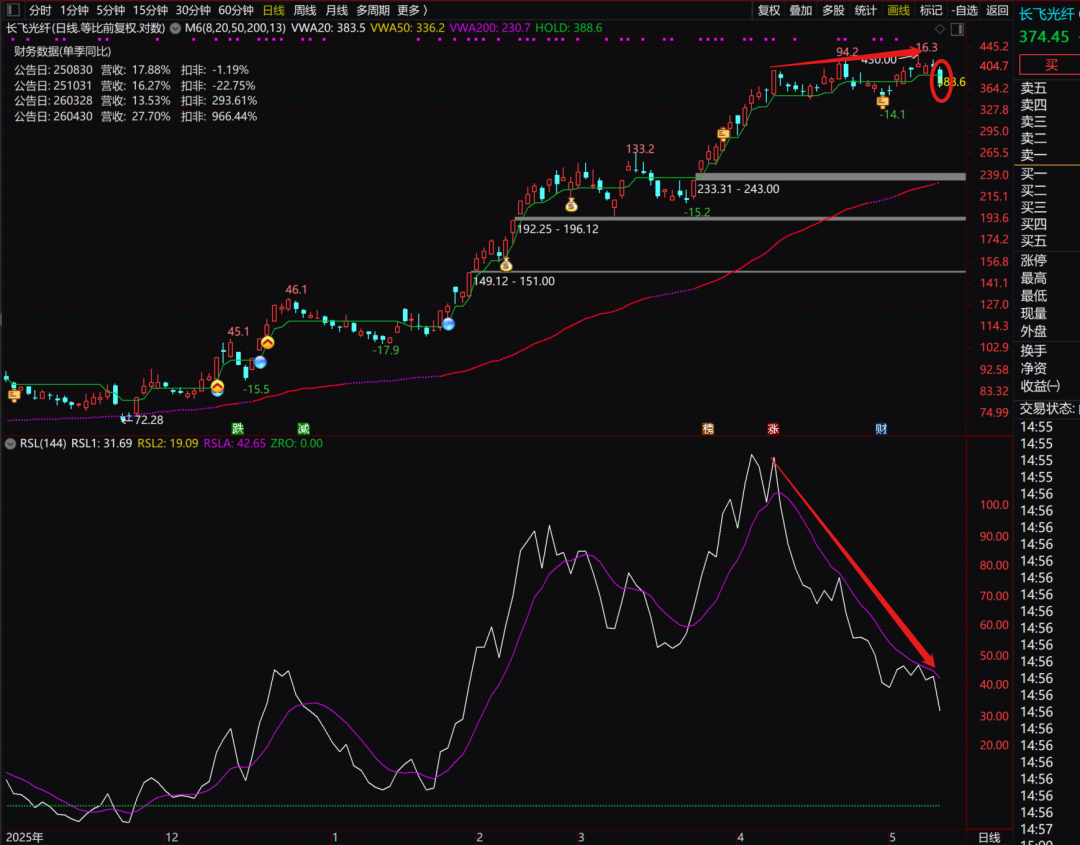This screenshot has width=1080, height=845.
Task: Click the 日线 period label at the bottom right
Action: tap(989, 837)
